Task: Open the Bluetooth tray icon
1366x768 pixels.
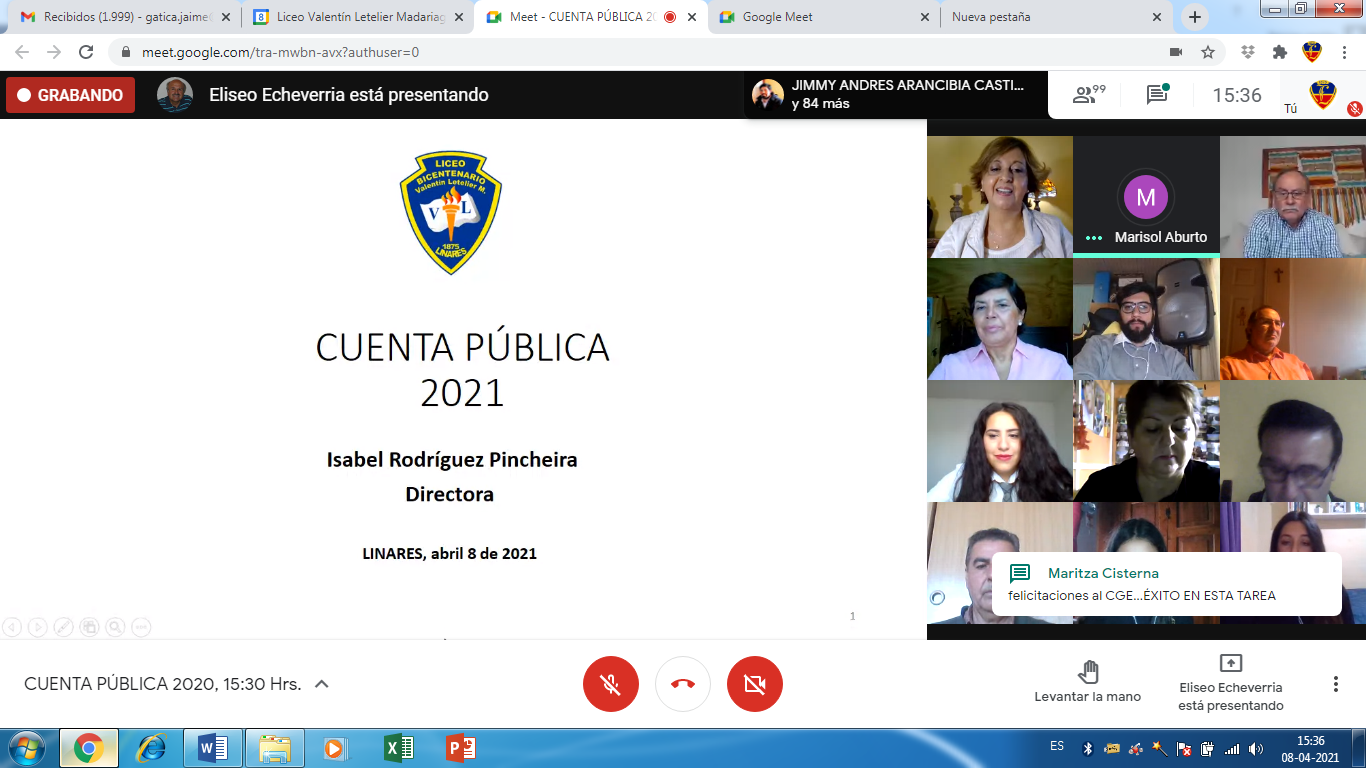Action: [1087, 748]
